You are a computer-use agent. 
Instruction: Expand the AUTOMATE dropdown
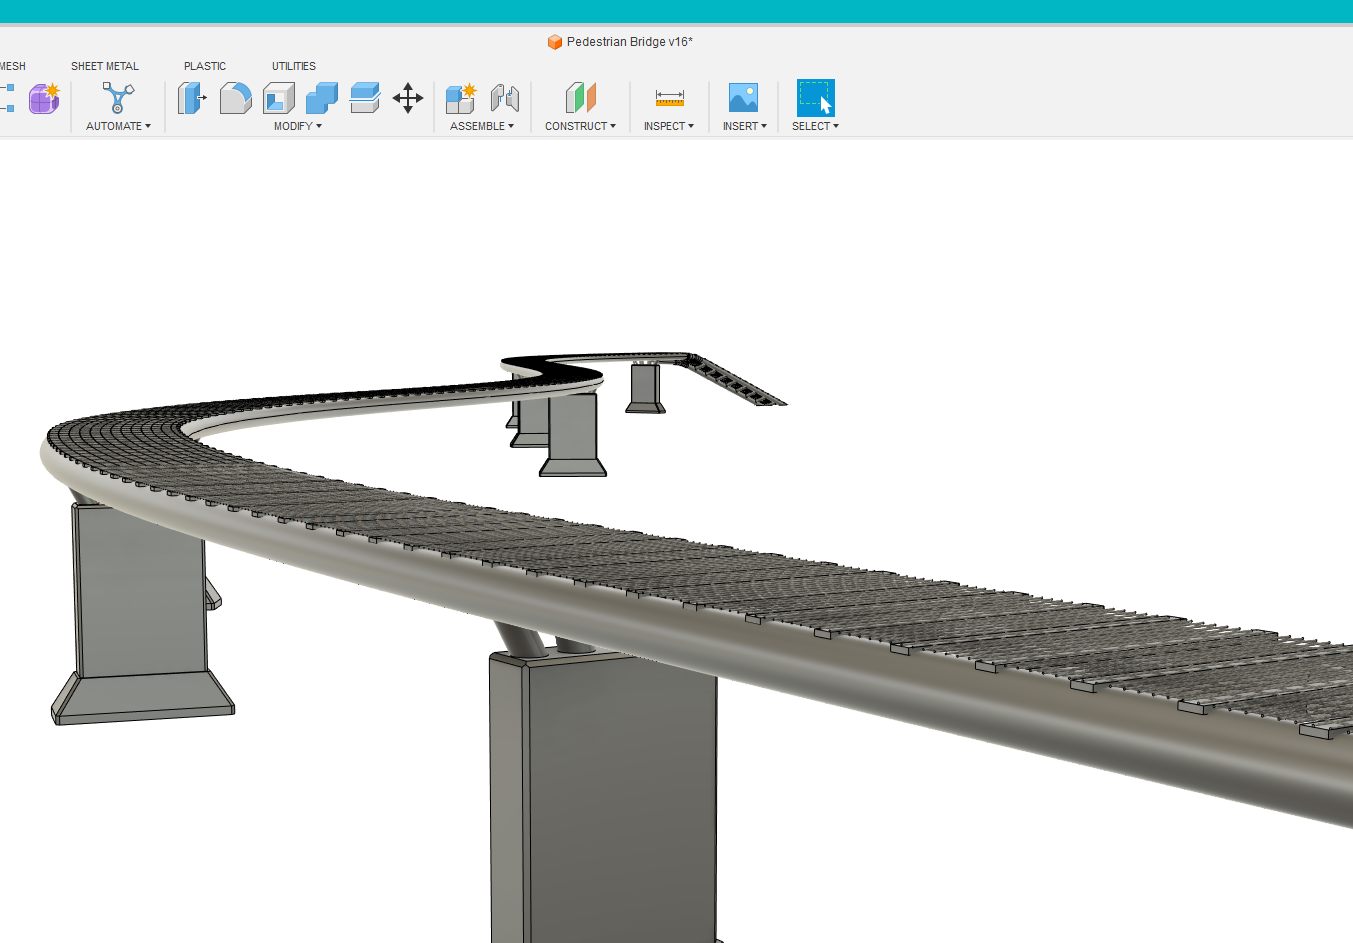tap(117, 126)
